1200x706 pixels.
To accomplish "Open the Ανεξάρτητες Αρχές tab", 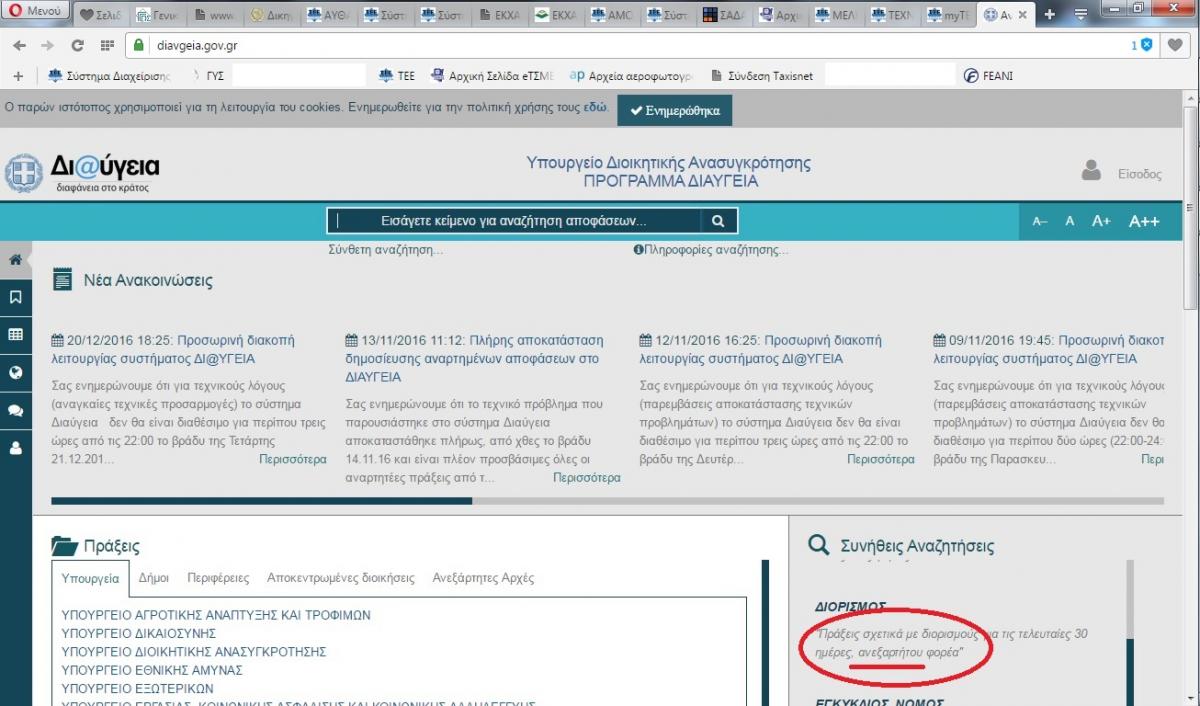I will tap(483, 578).
